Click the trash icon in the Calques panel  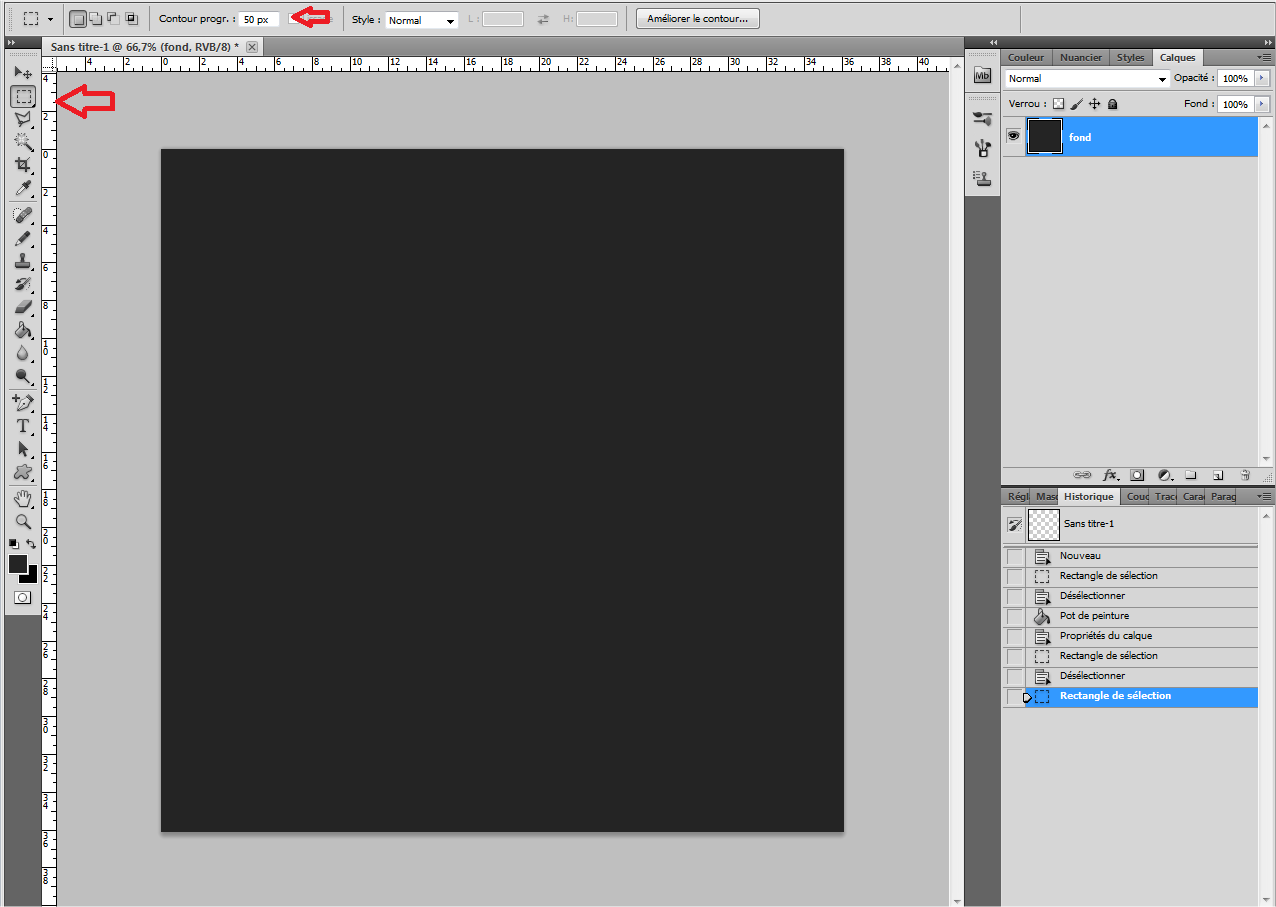click(x=1245, y=475)
